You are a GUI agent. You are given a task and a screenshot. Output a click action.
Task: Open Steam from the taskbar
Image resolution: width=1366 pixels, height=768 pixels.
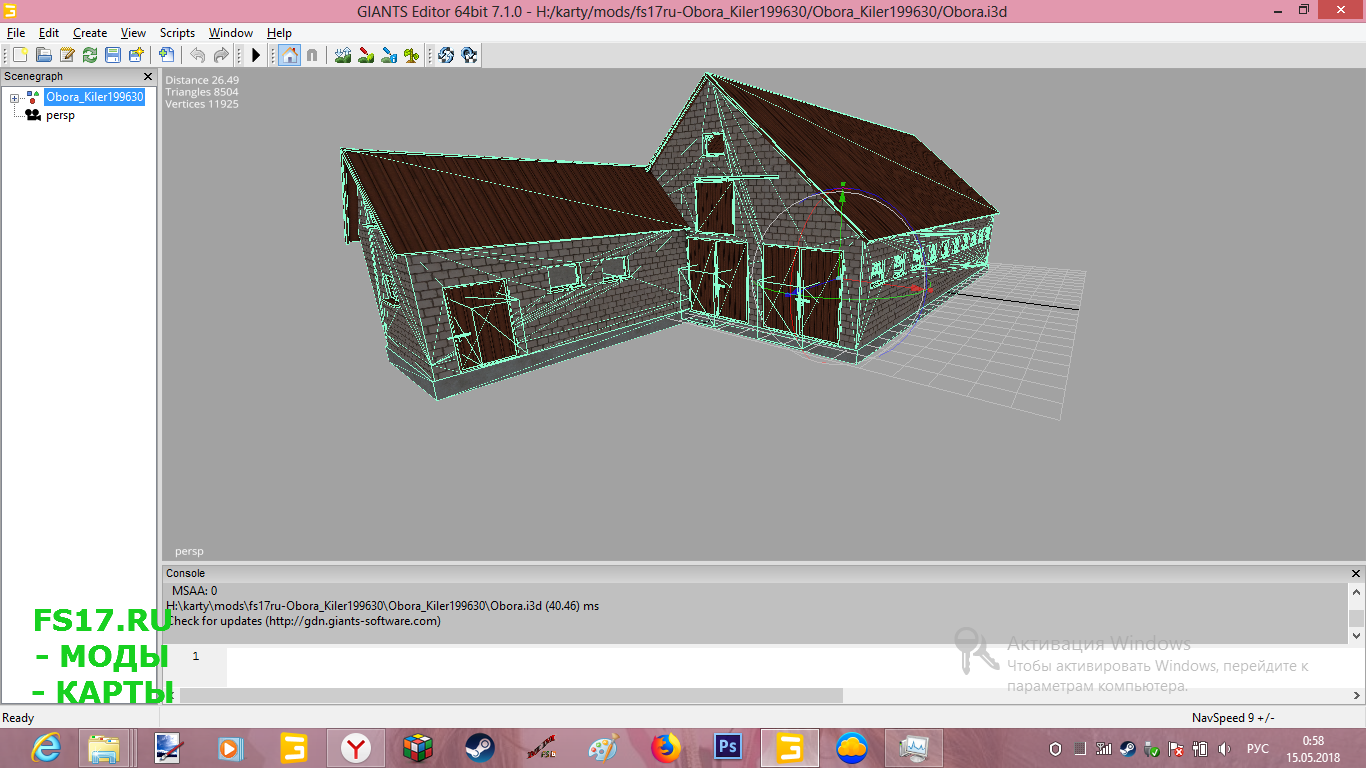click(x=479, y=748)
